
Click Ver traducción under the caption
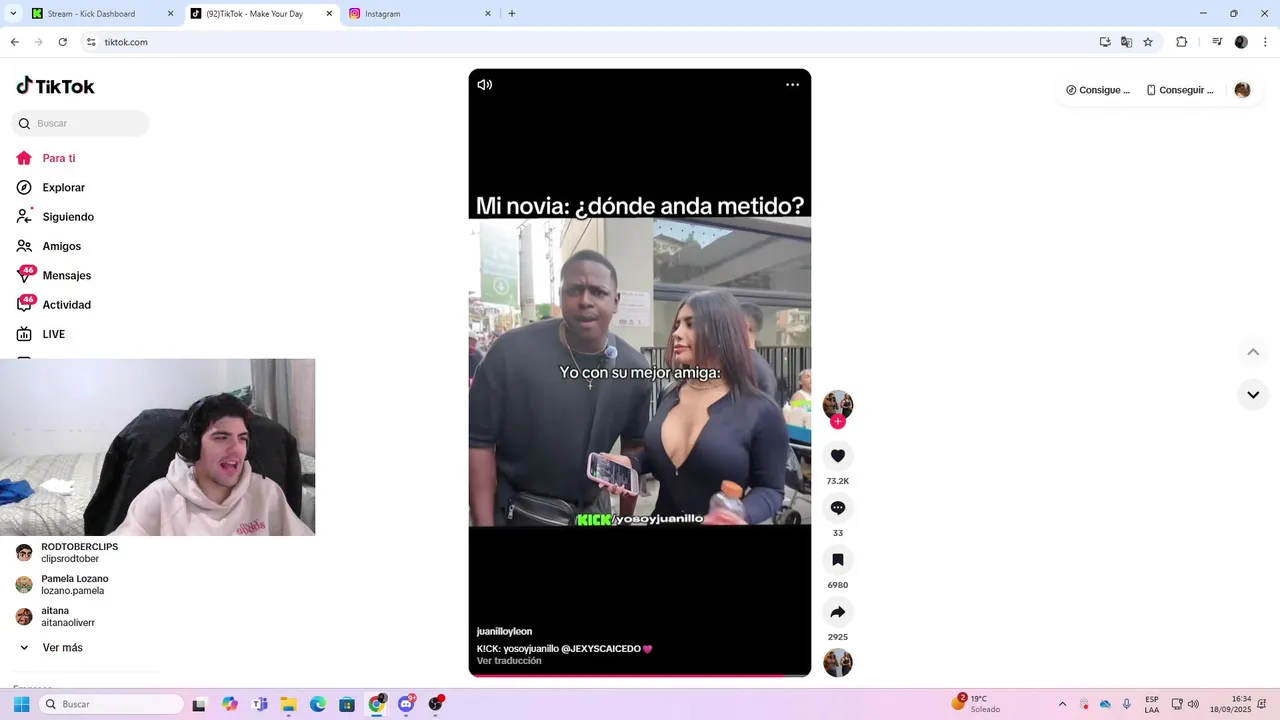coord(509,661)
